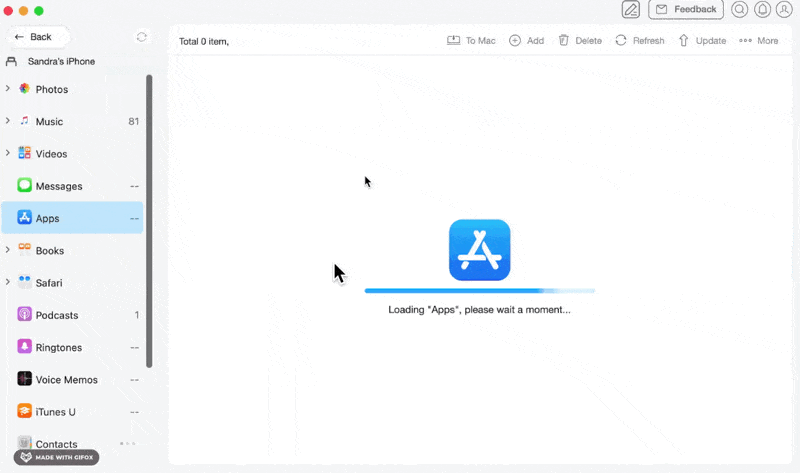The image size is (800, 473).
Task: Click the Sandra's iPhone device name
Action: pyautogui.click(x=61, y=61)
